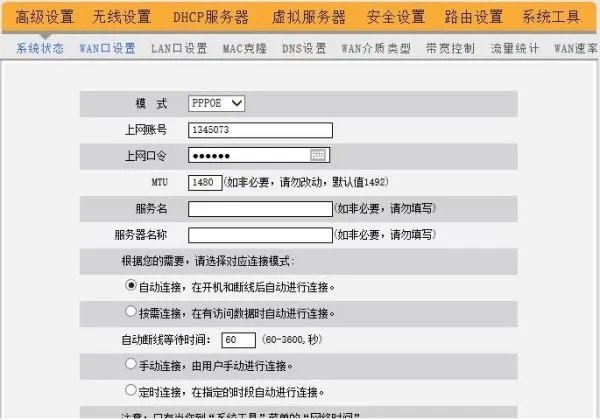Image resolution: width=600 pixels, height=420 pixels.
Task: Open the DHCP服务器 top menu
Action: point(211,17)
